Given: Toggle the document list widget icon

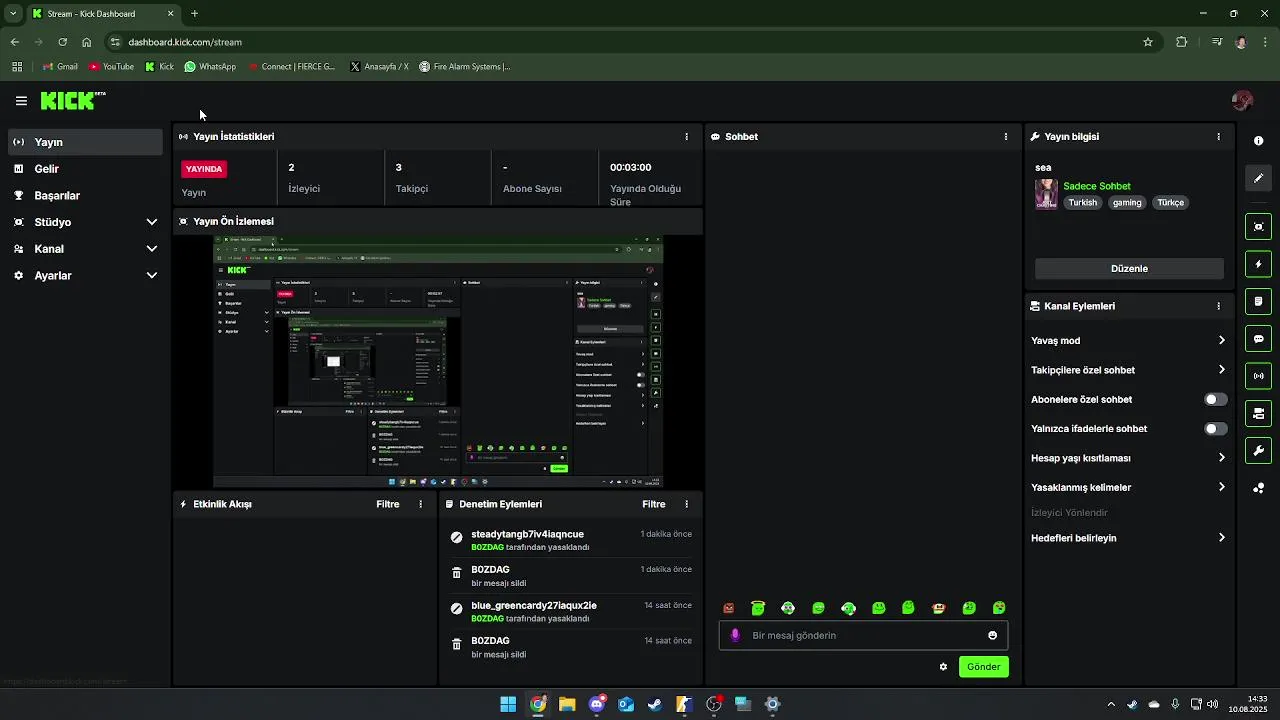Looking at the screenshot, I should [1258, 301].
